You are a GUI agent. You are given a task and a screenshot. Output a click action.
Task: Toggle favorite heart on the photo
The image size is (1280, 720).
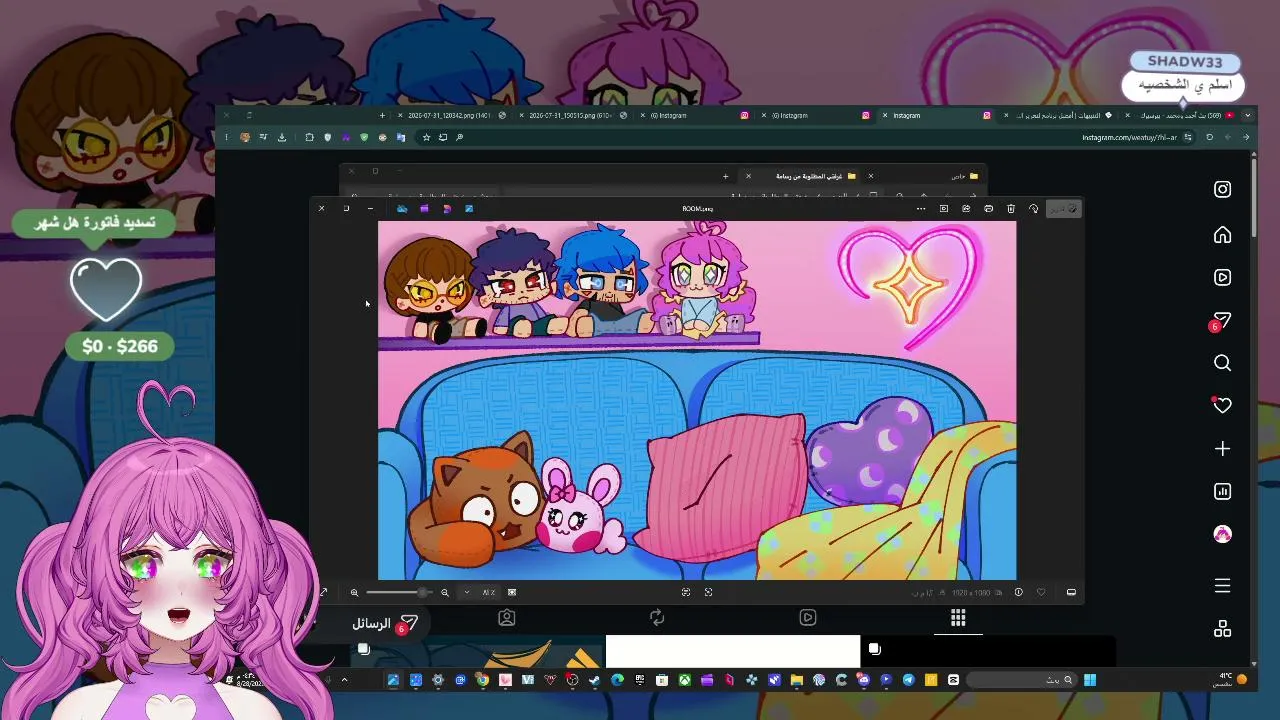(x=1041, y=592)
